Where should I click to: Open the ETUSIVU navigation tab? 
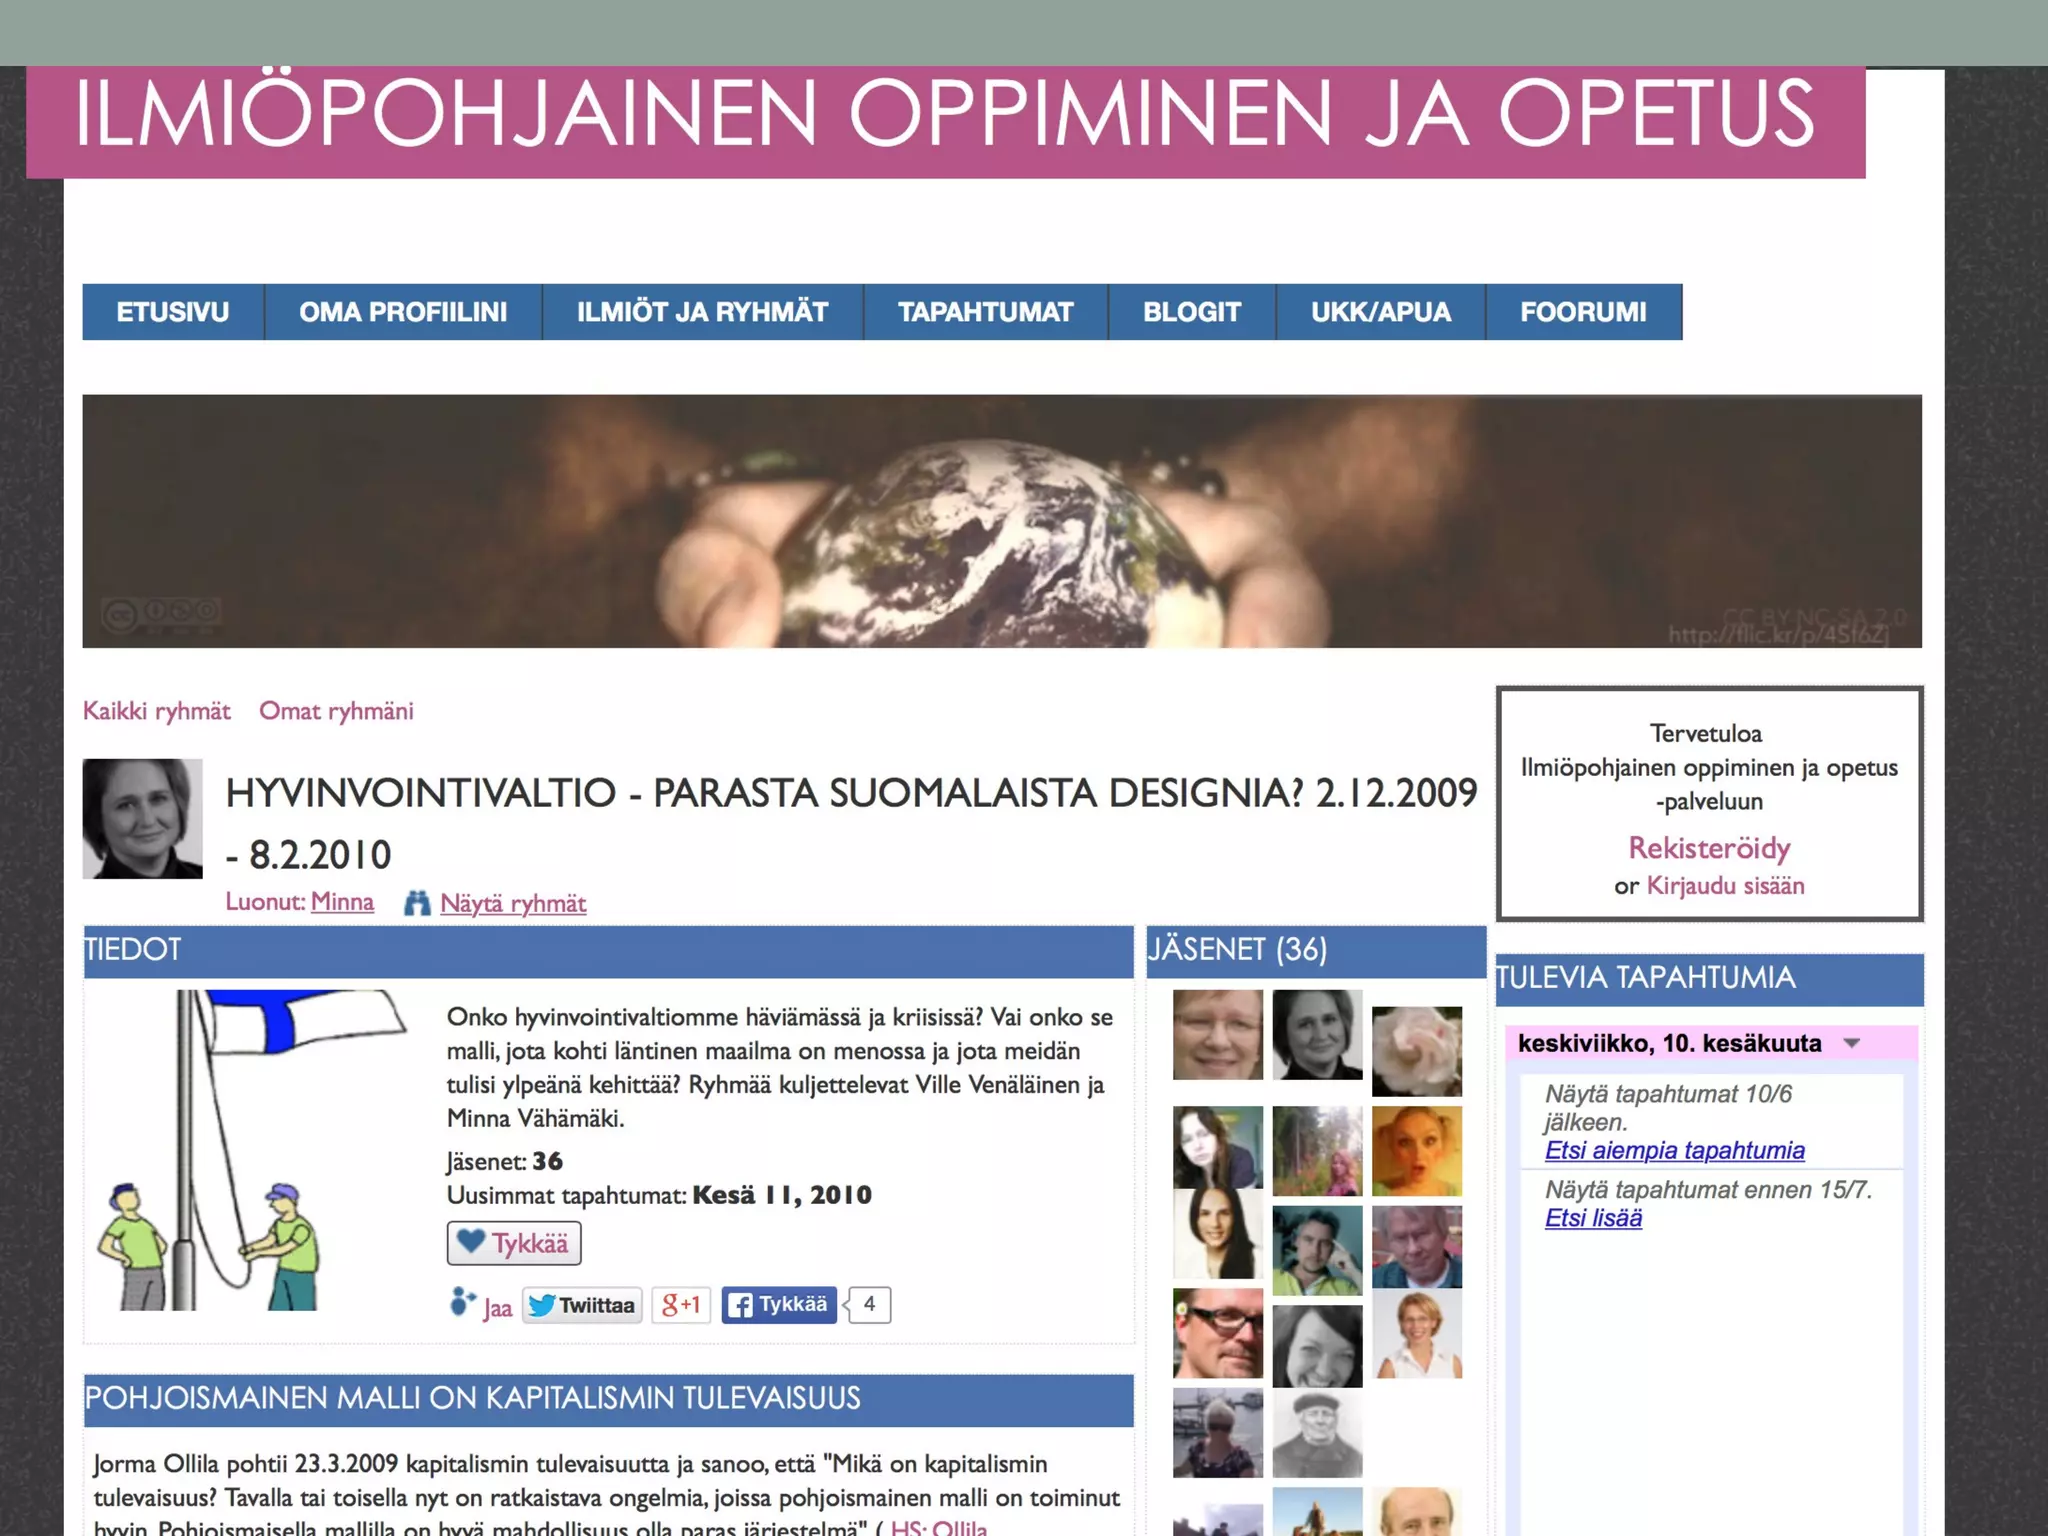pos(173,312)
